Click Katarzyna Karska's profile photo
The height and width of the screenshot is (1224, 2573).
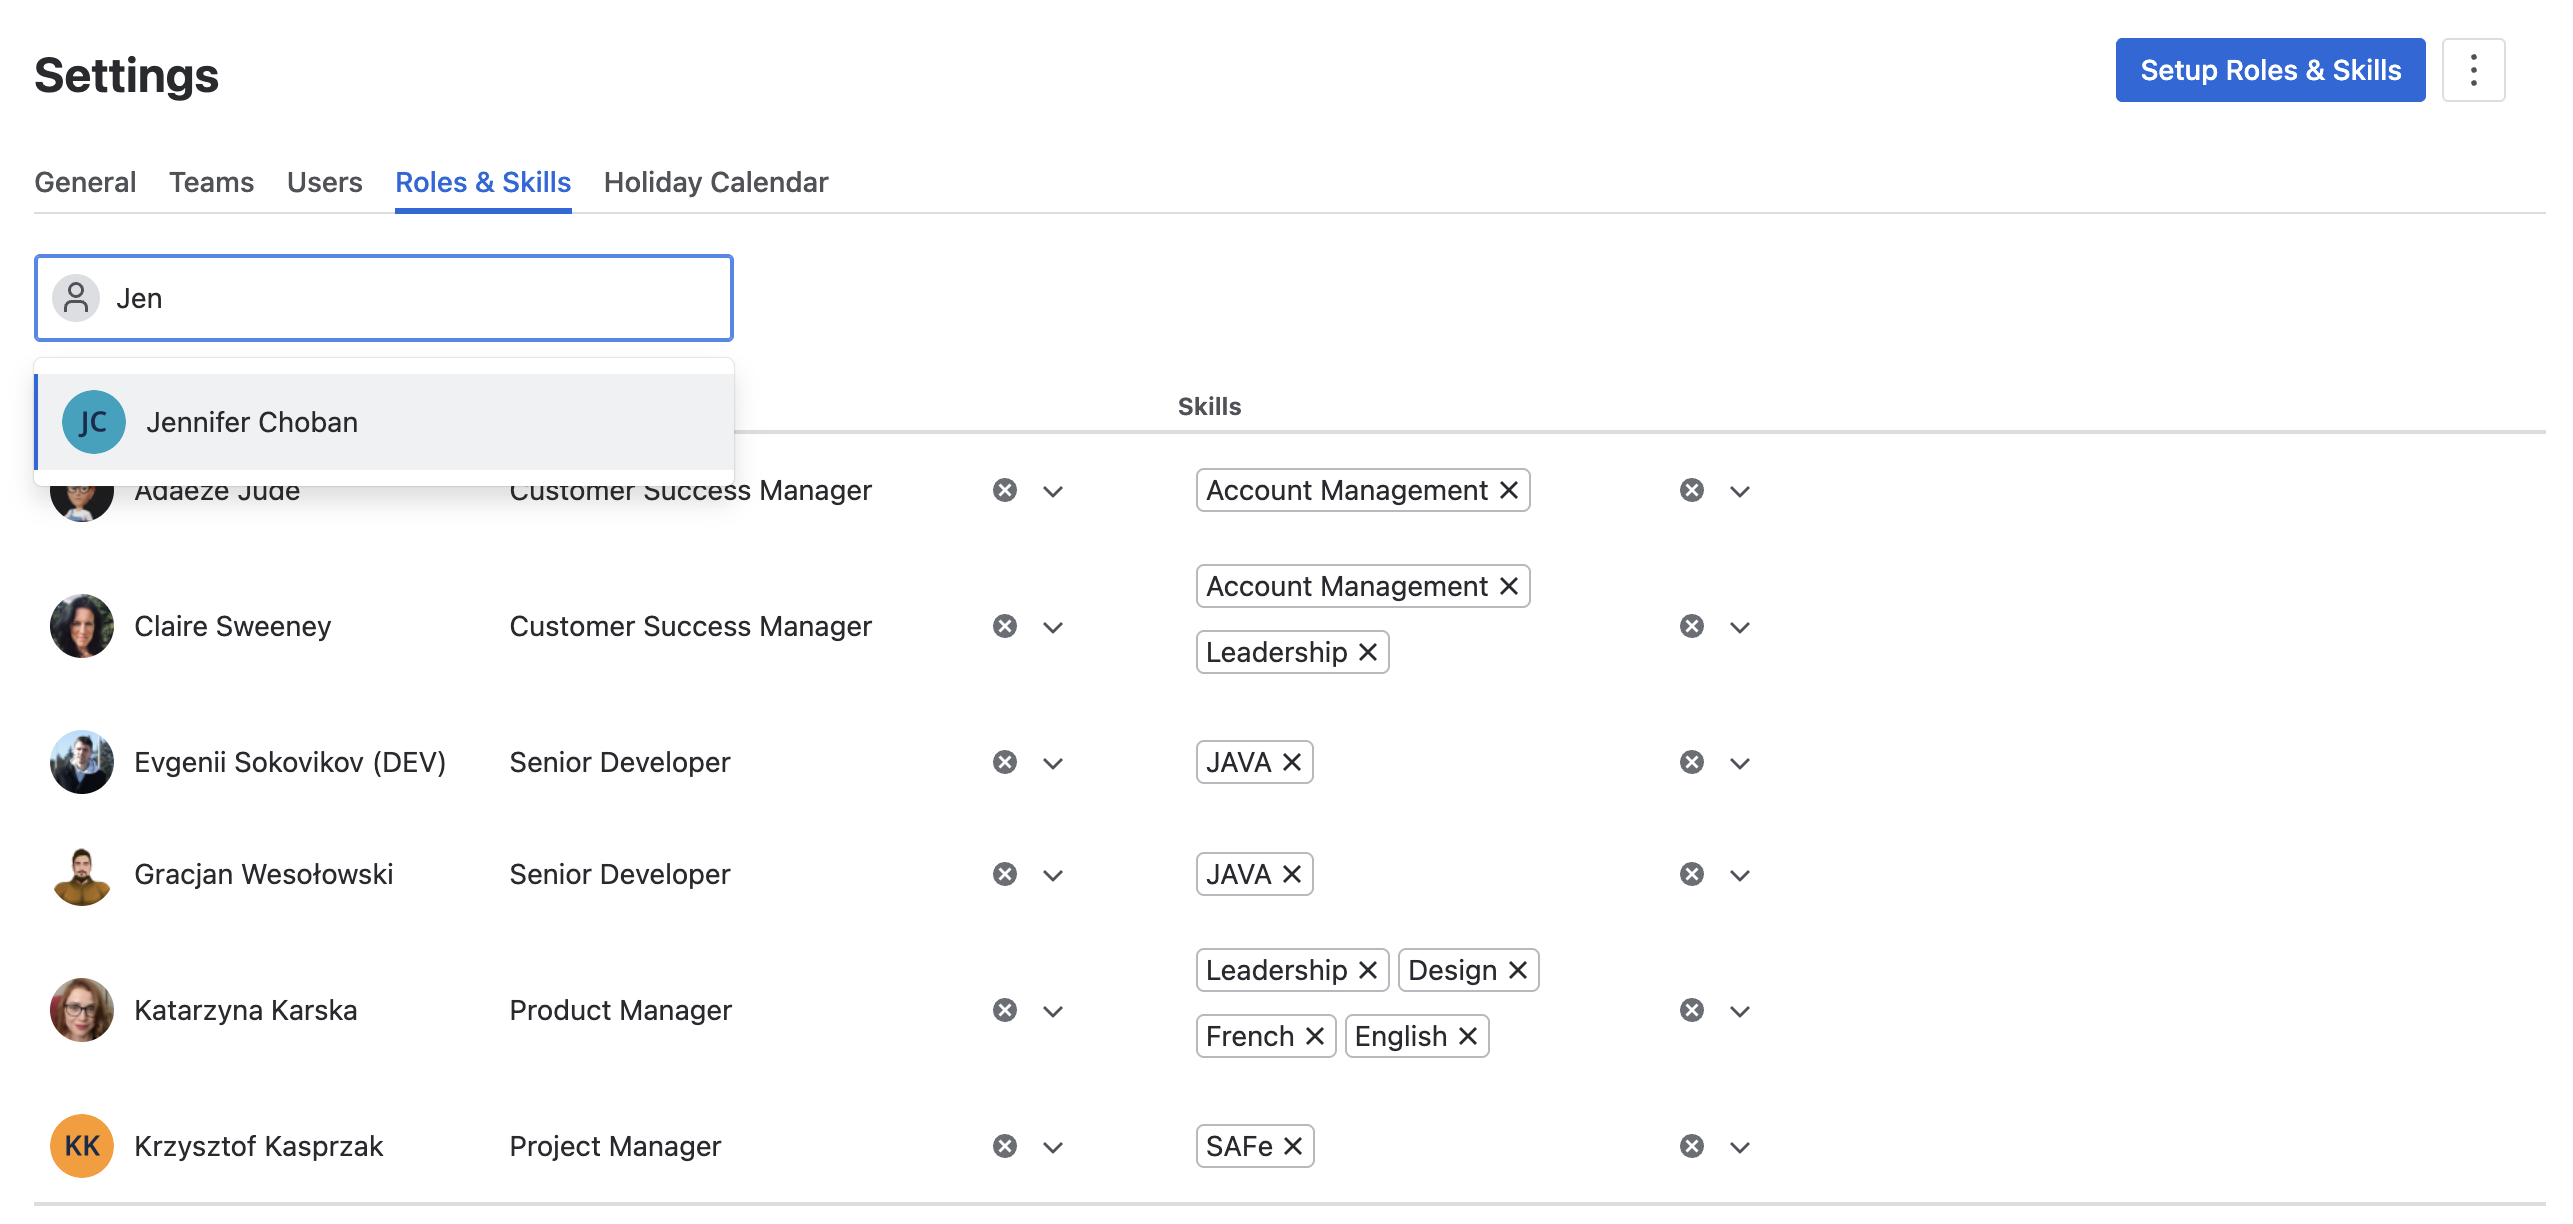82,1010
